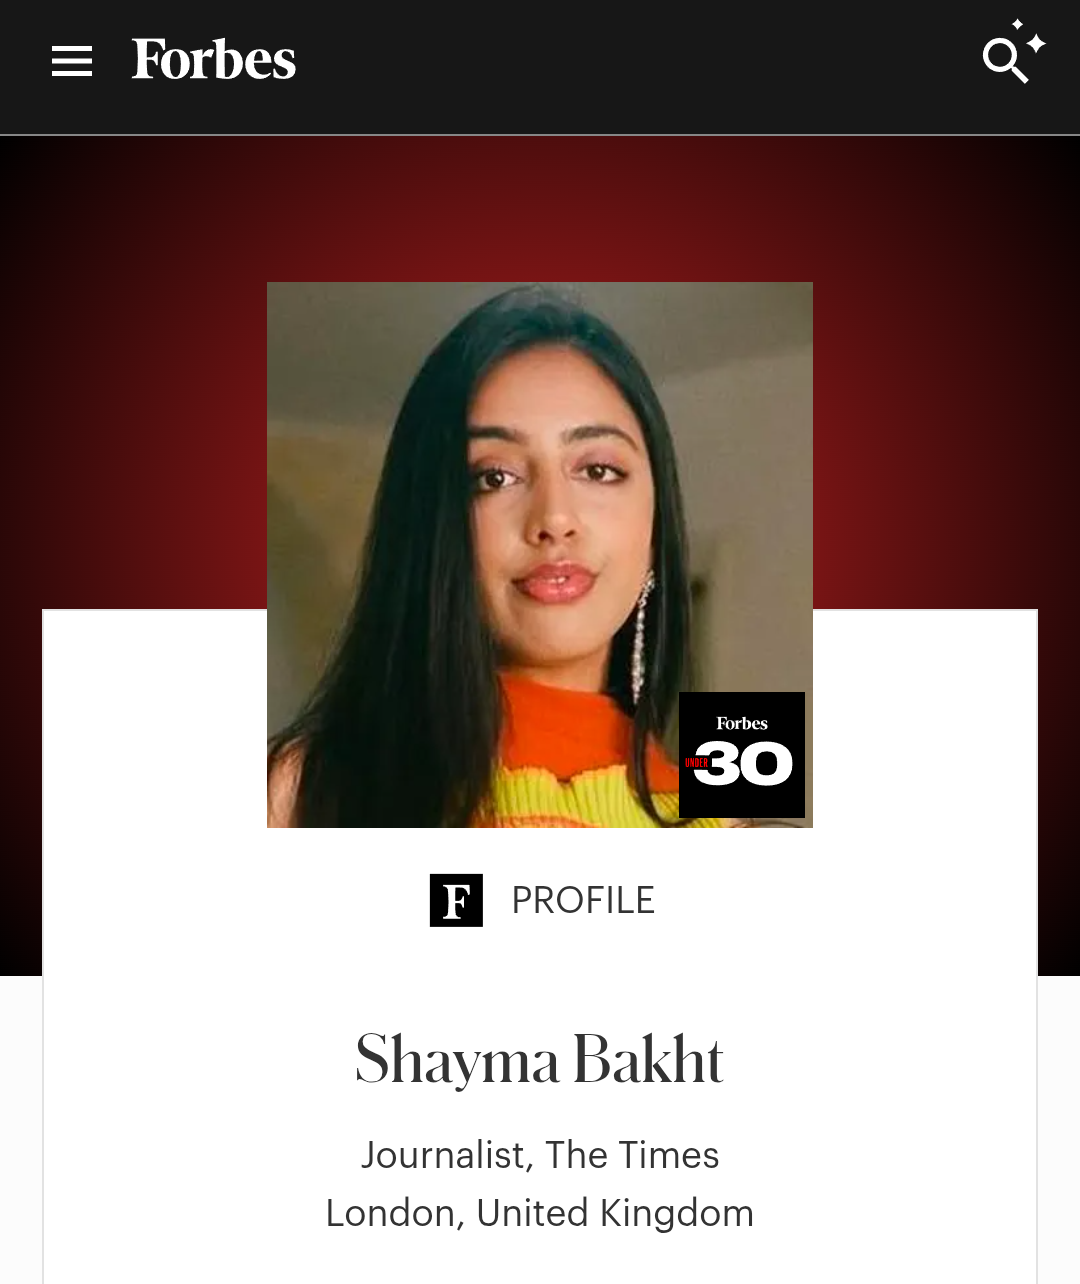Tap the sparkle stars beside search icon

click(1030, 36)
